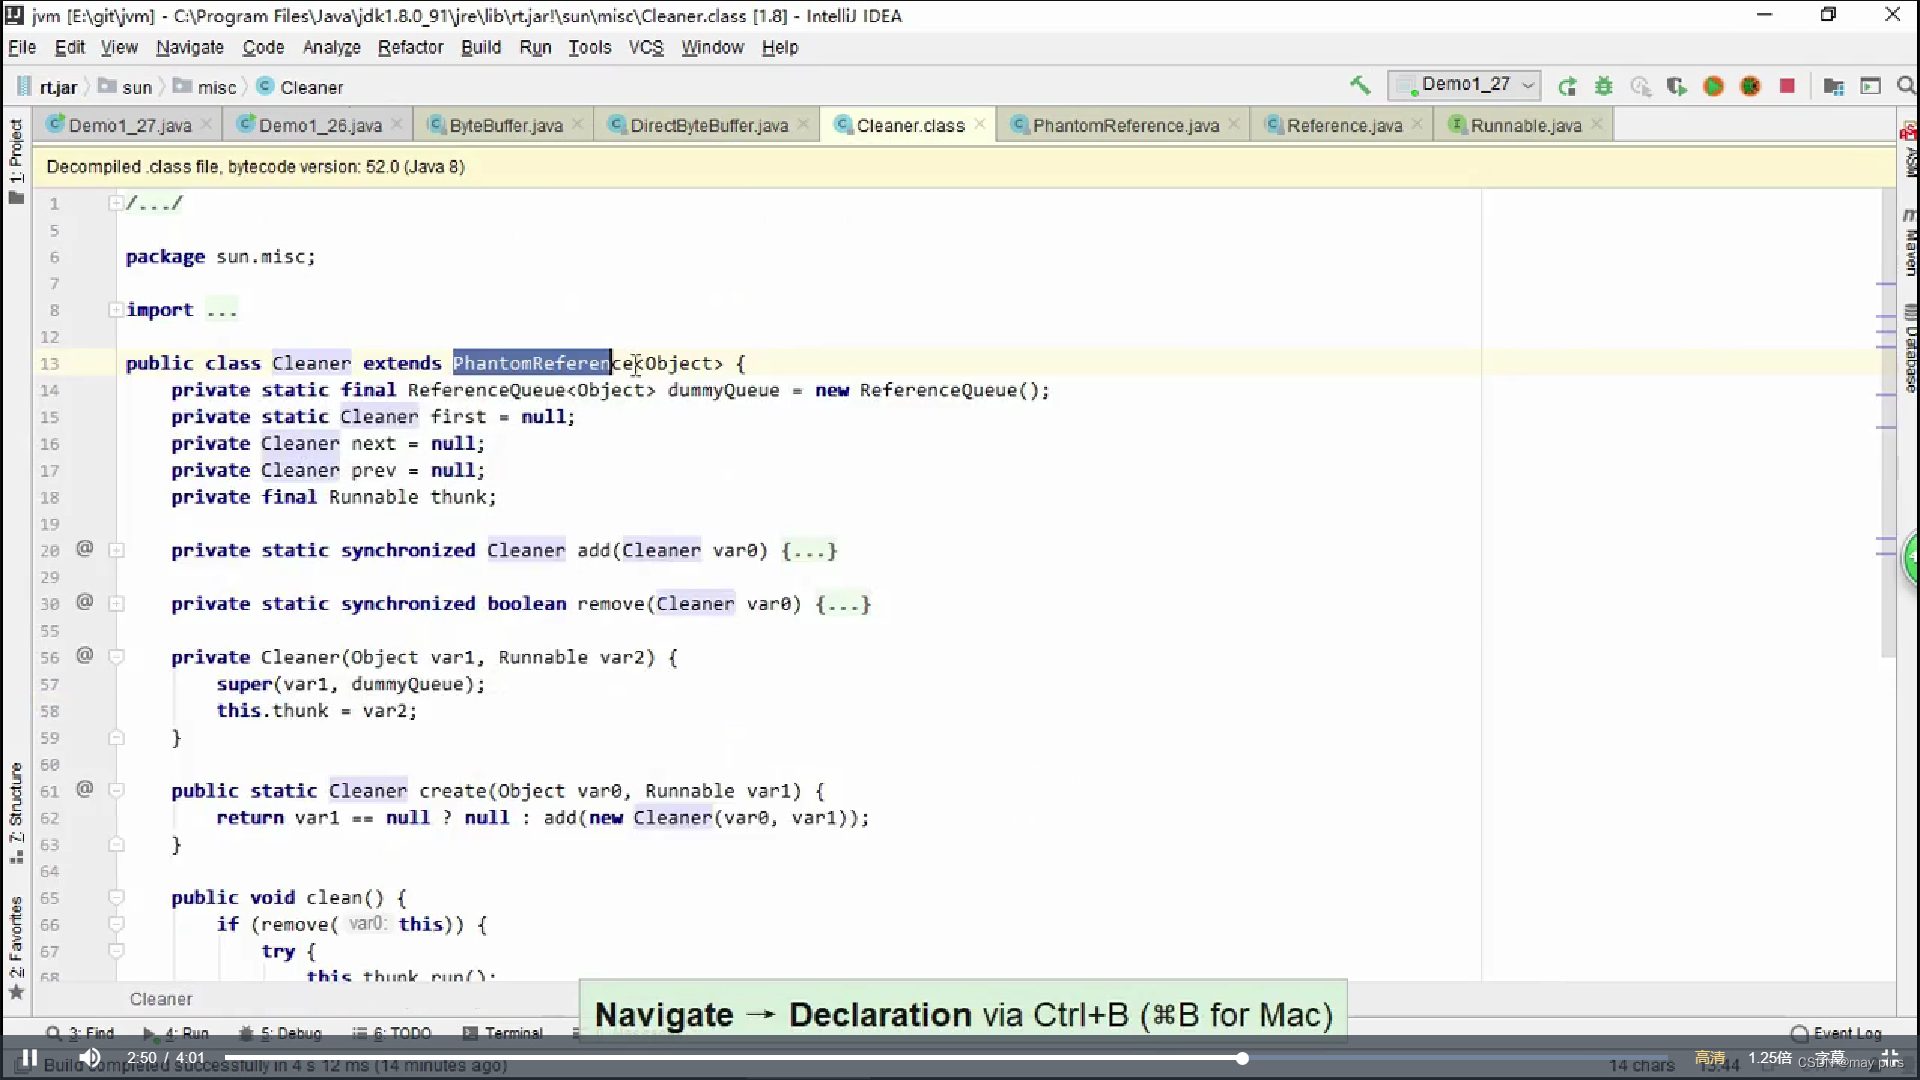Open the Run tool window
The width and height of the screenshot is (1920, 1080).
(x=176, y=1033)
